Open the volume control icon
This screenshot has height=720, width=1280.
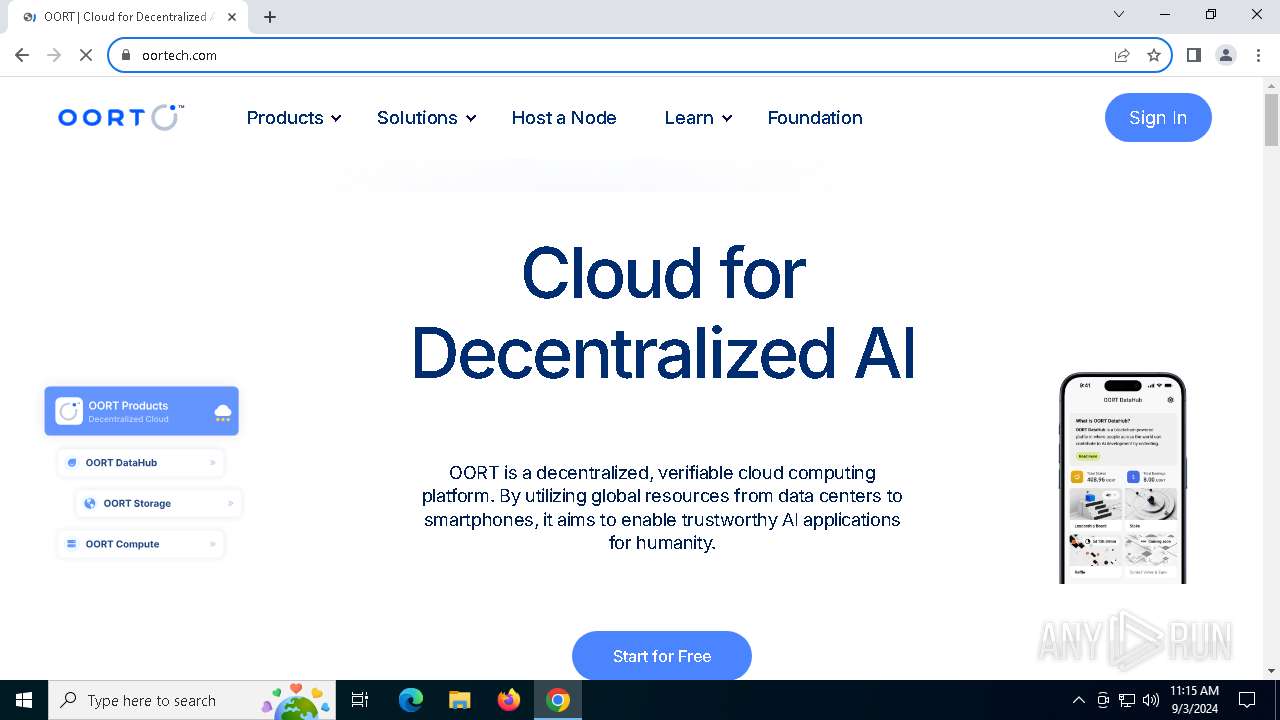pyautogui.click(x=1151, y=700)
